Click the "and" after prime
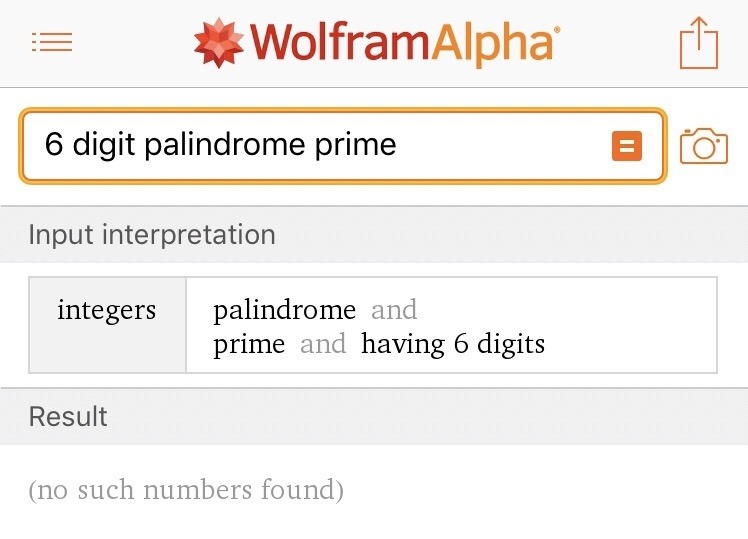 pos(323,345)
